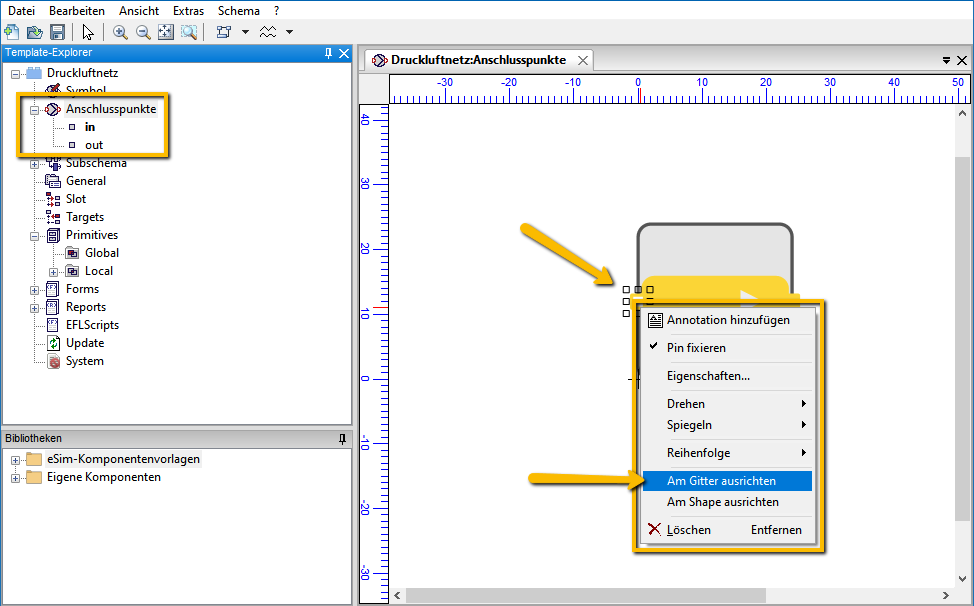This screenshot has height=606, width=974.
Task: Select the Targets tree item
Action: coord(85,217)
